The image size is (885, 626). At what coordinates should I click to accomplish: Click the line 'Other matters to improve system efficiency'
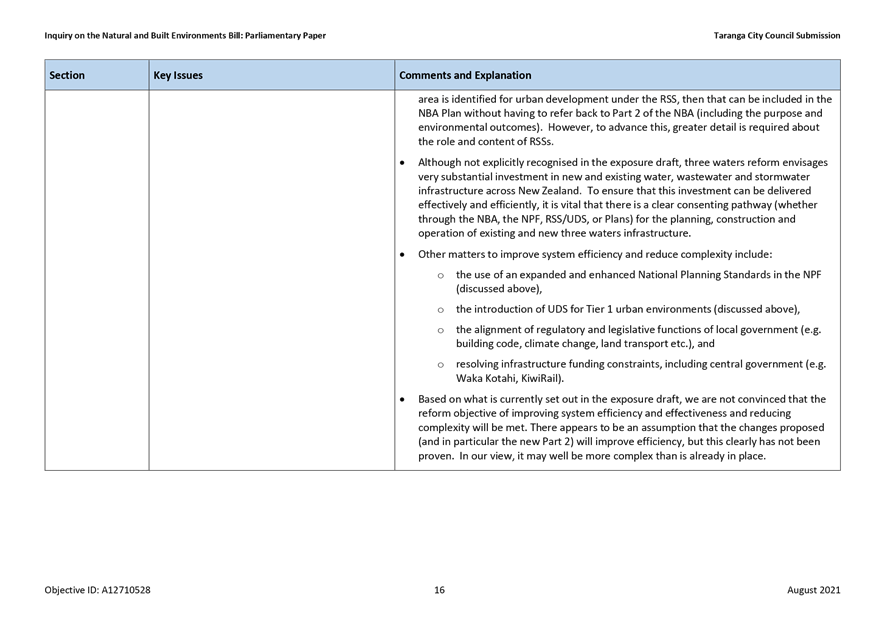[595, 254]
